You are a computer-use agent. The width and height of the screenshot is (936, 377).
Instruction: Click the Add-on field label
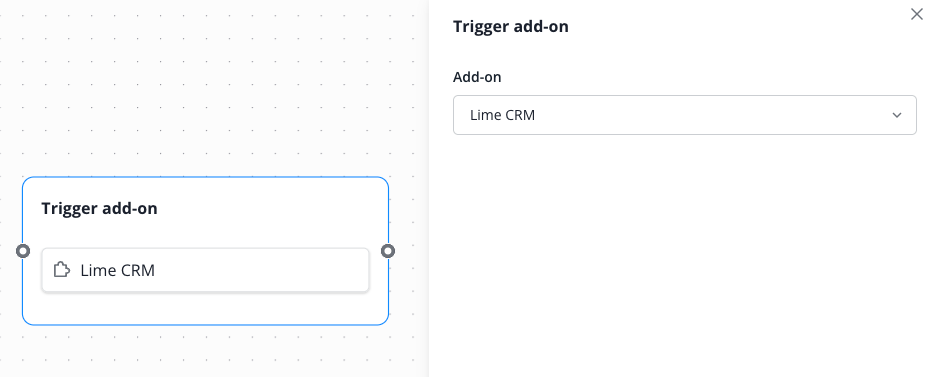[477, 77]
